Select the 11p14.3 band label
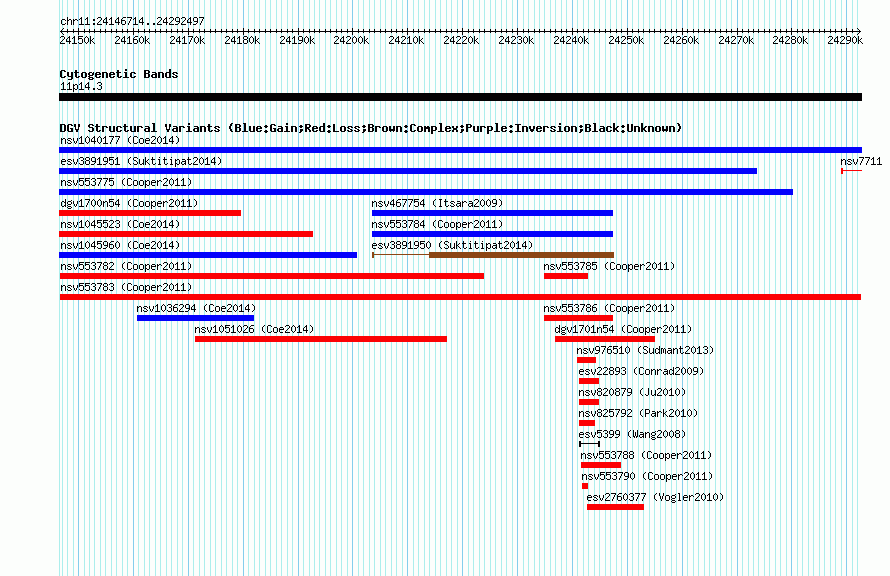The image size is (890, 576). click(x=81, y=86)
